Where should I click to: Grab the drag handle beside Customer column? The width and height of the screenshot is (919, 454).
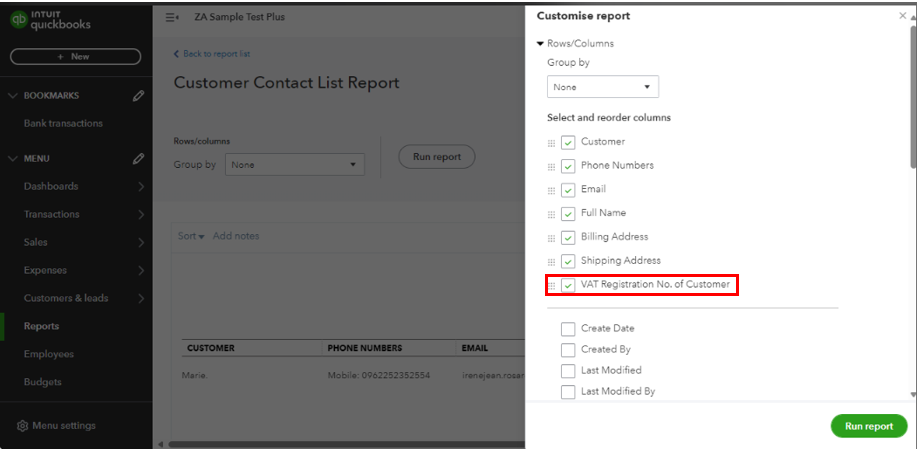(x=551, y=143)
